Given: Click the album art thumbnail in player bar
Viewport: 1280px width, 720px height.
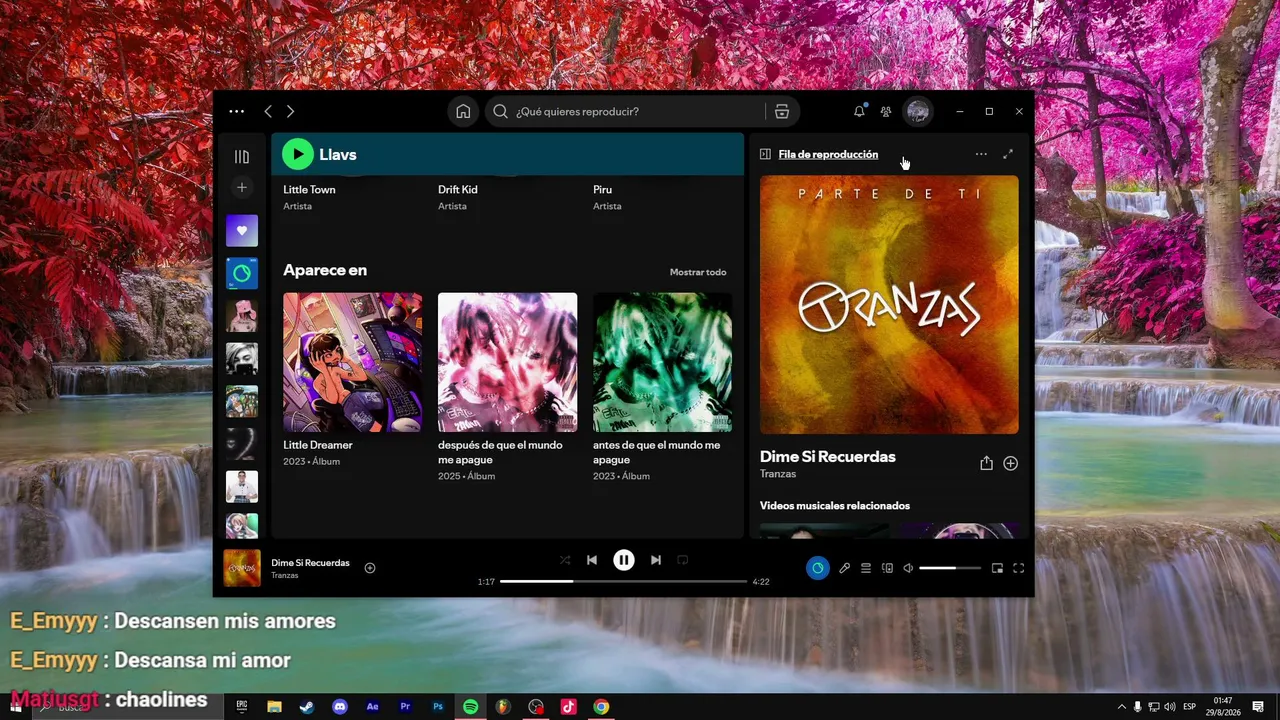Looking at the screenshot, I should click(242, 568).
